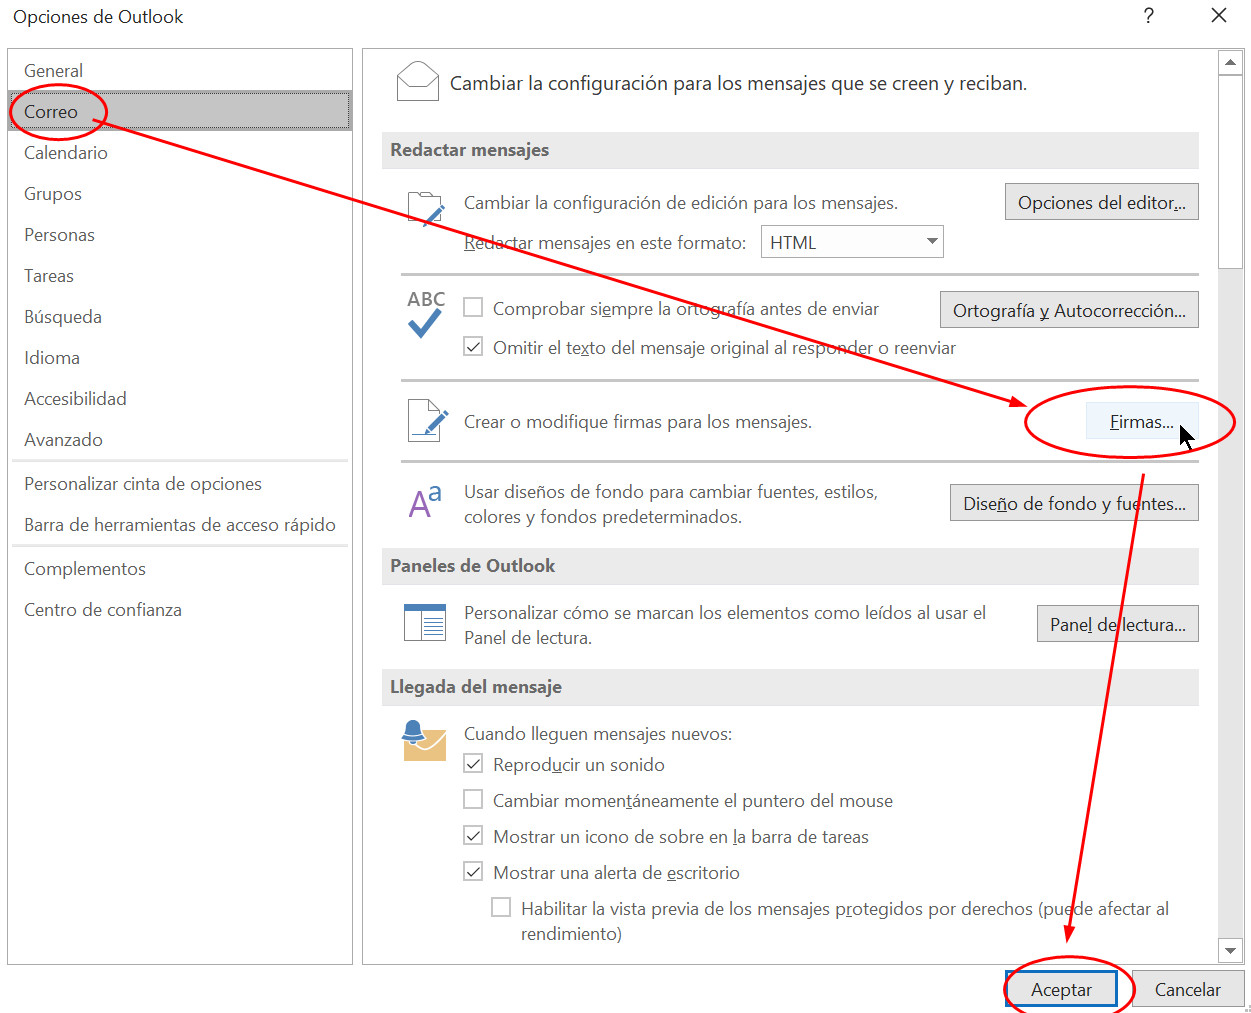Click the question mark help icon
The height and width of the screenshot is (1013, 1251).
pos(1149,16)
